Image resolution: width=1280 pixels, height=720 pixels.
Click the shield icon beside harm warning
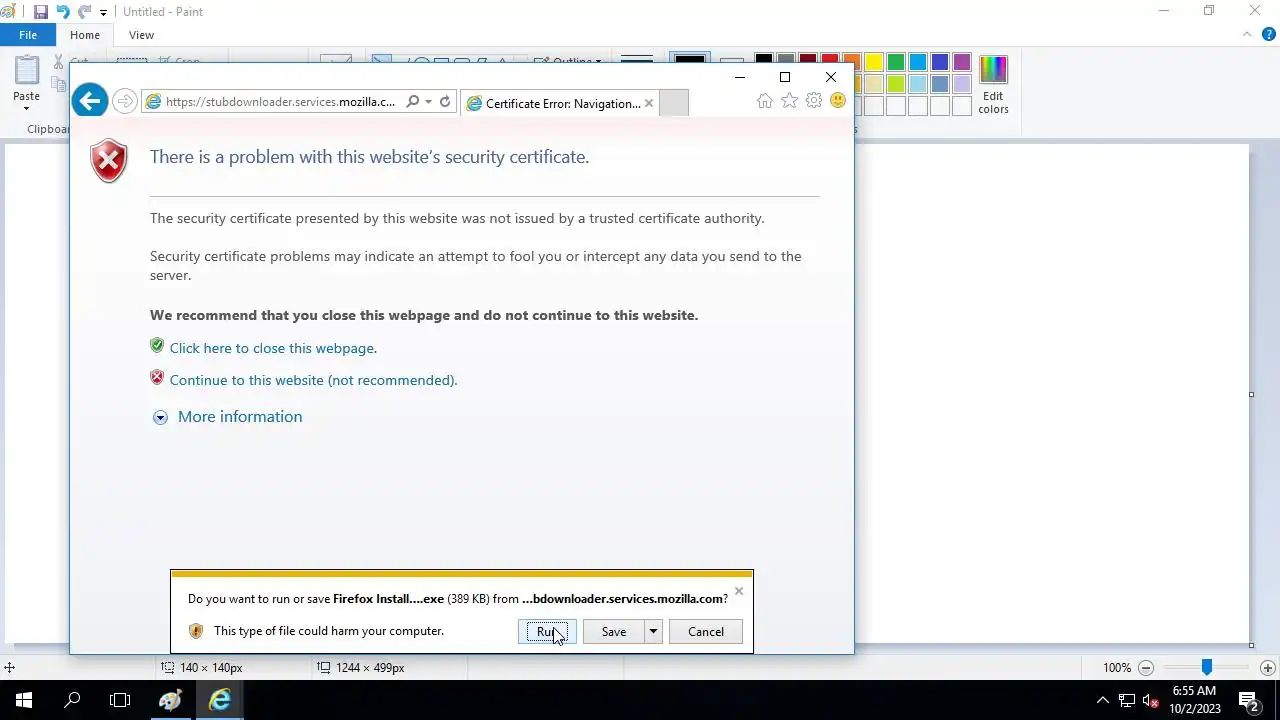[x=196, y=631]
